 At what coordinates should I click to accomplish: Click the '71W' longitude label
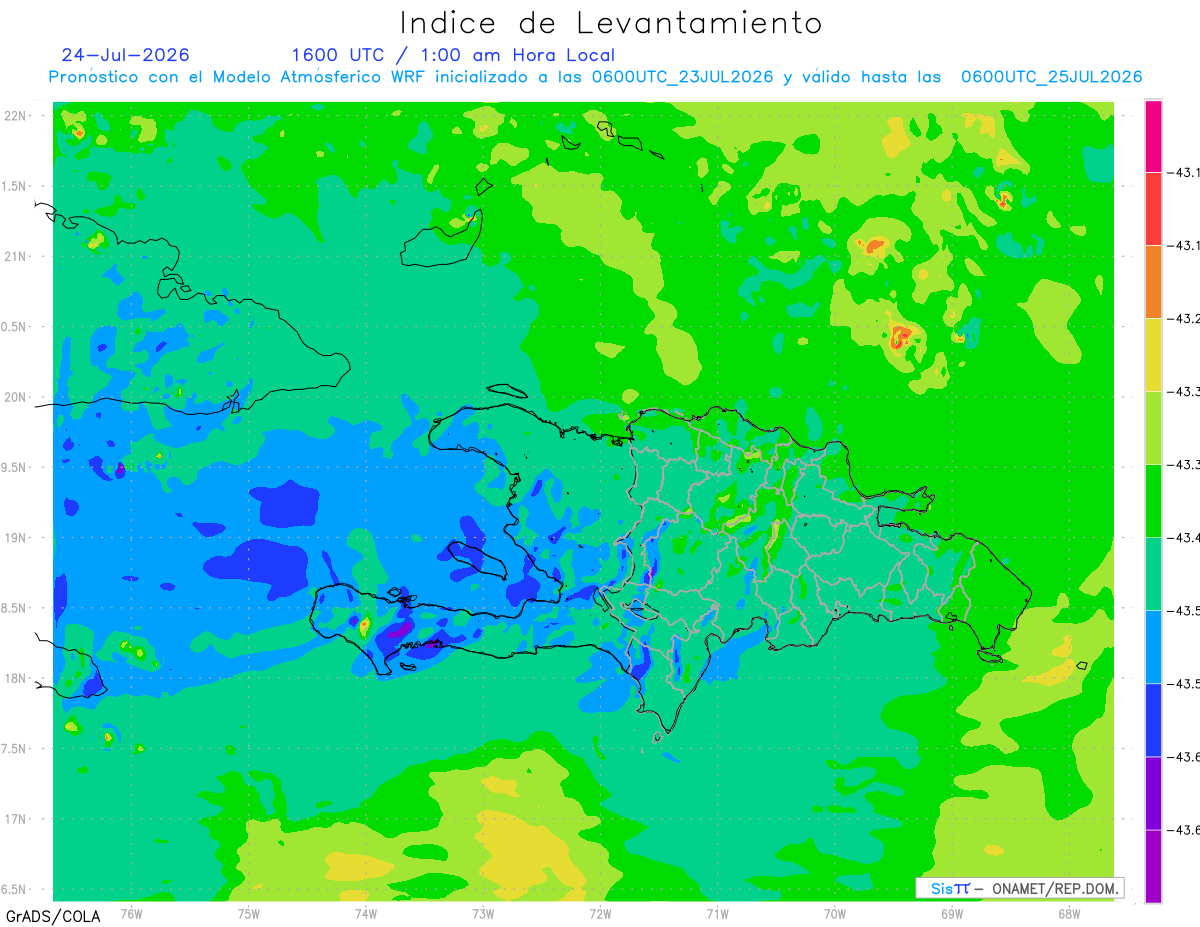coord(717,914)
